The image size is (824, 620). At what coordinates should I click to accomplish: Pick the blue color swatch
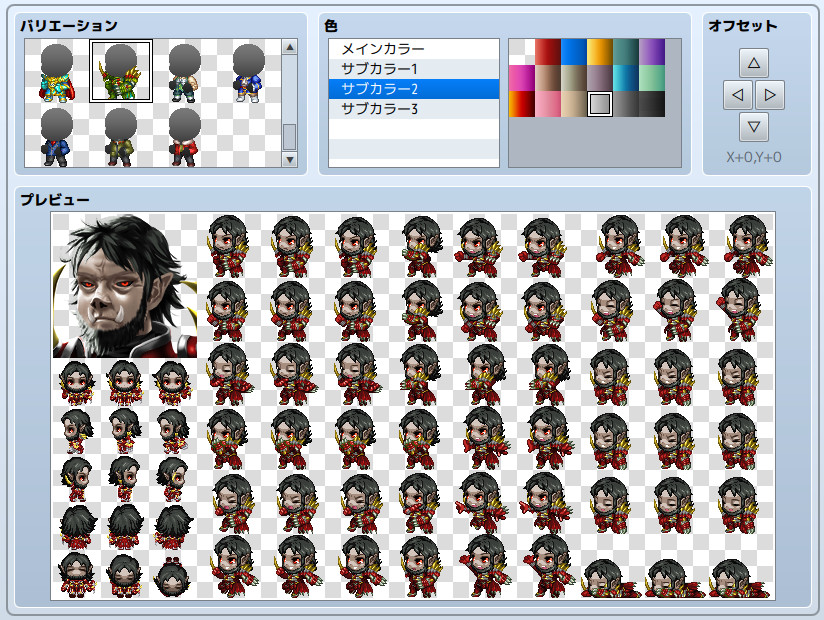pyautogui.click(x=574, y=52)
